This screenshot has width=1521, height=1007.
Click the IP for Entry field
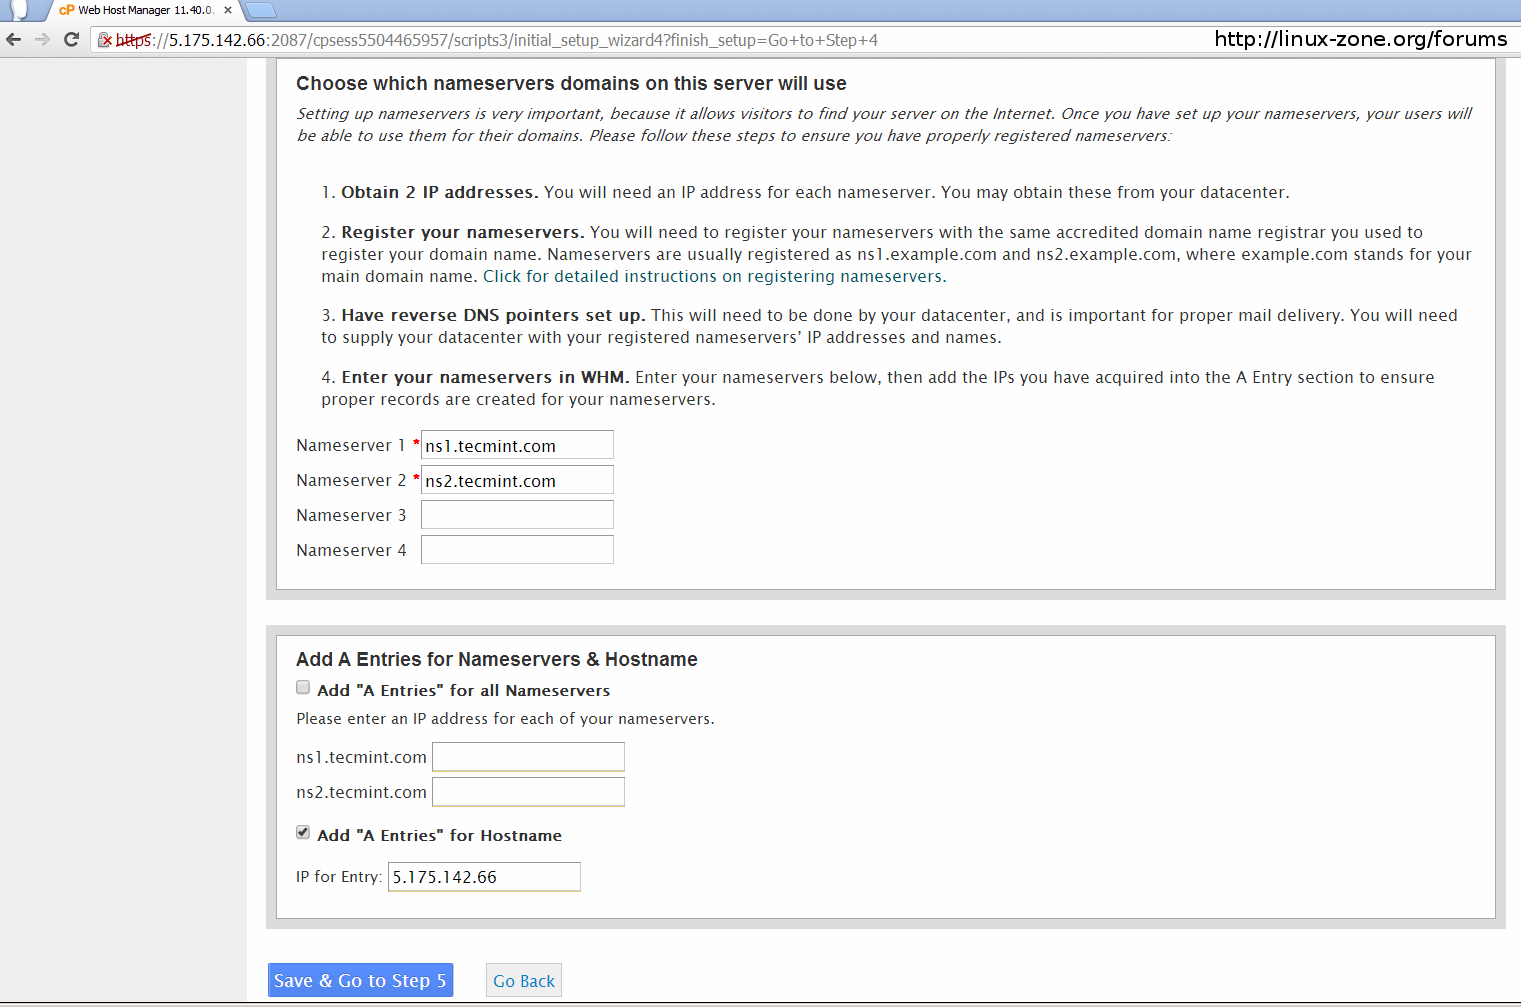484,877
